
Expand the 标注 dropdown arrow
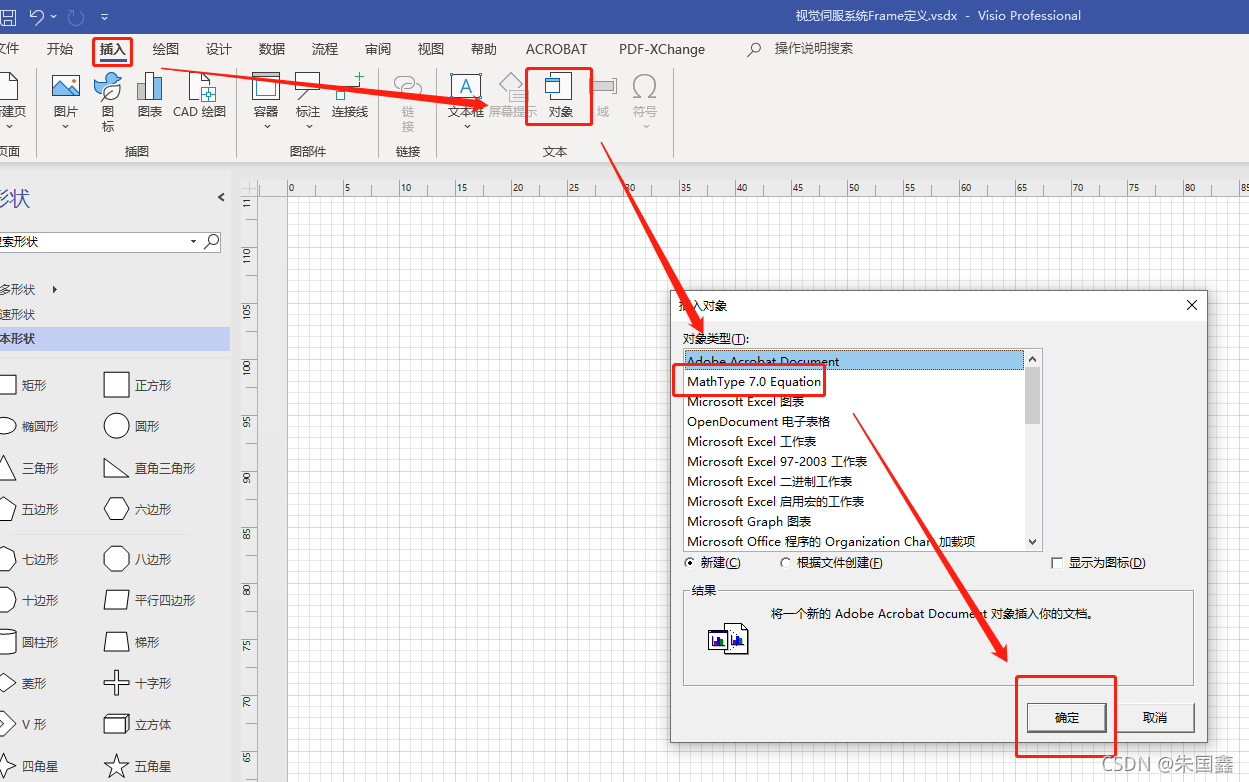(308, 126)
